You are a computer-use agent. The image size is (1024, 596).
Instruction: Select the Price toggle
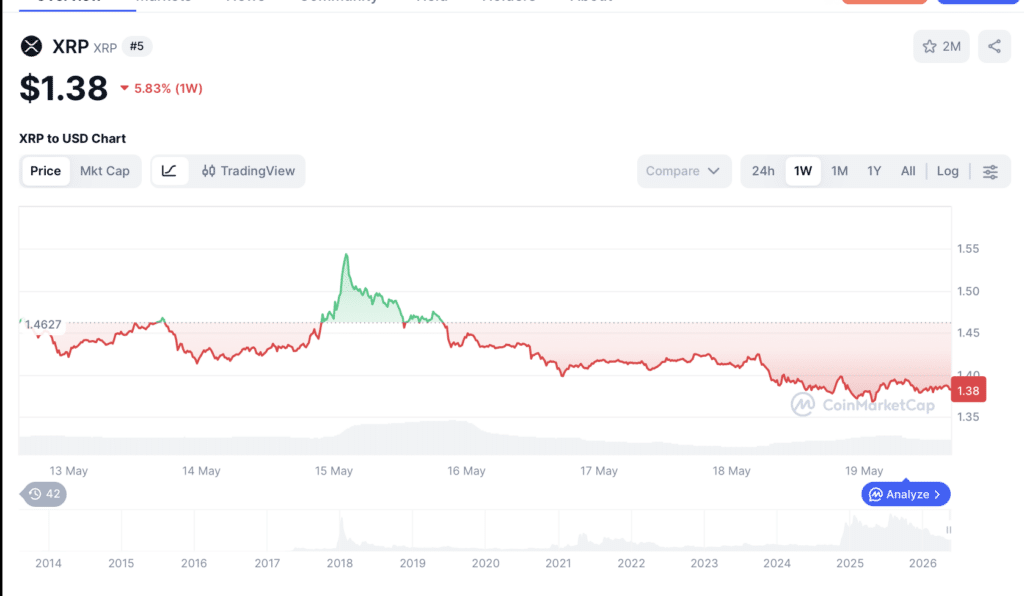(45, 171)
